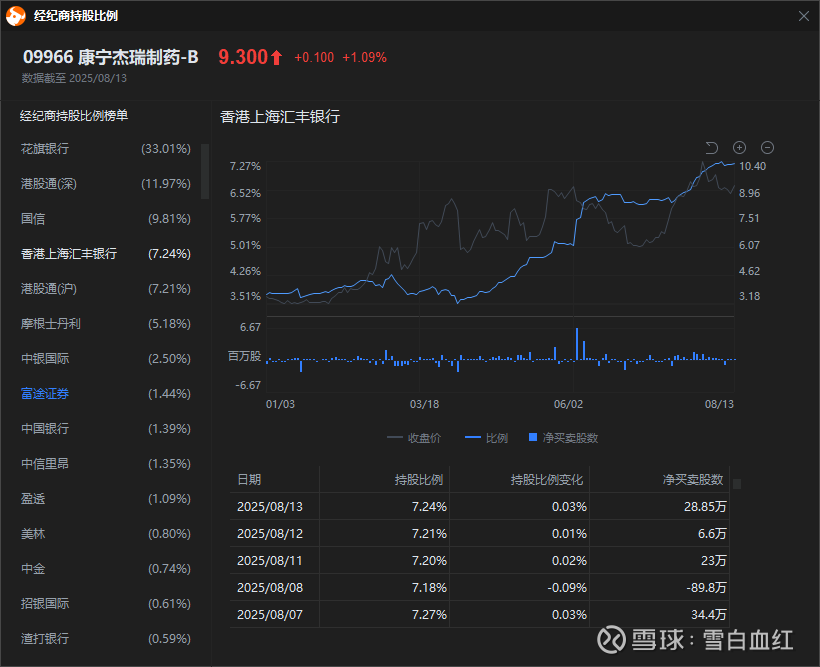Click the 数据截至 2025/08/13 note

pos(74,78)
